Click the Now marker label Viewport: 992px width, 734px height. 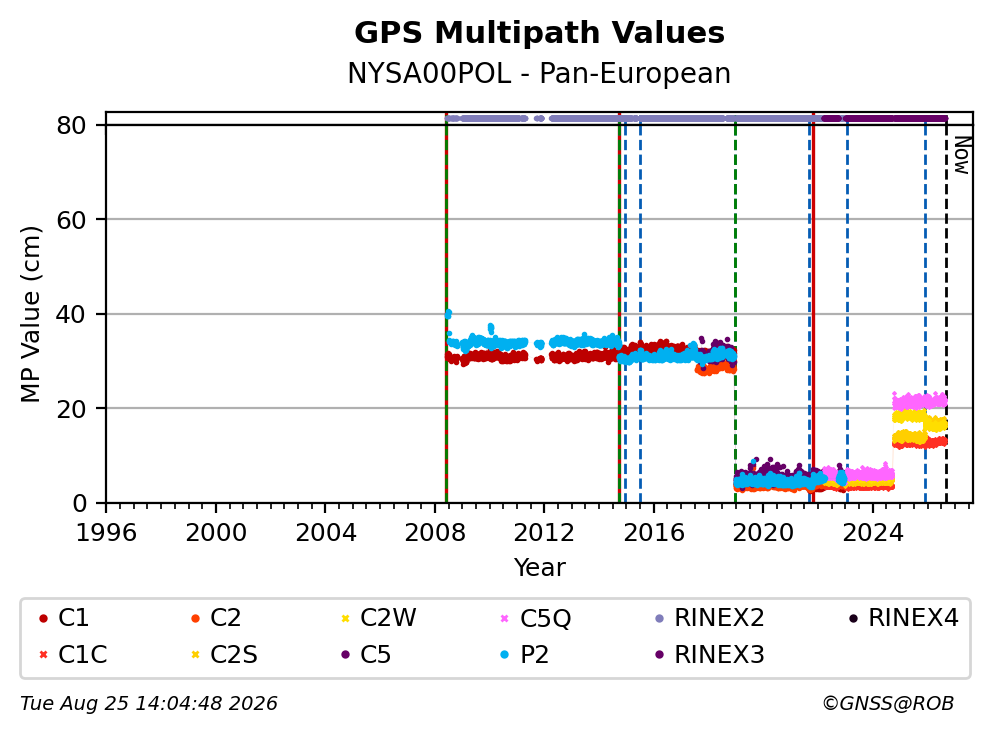point(962,155)
